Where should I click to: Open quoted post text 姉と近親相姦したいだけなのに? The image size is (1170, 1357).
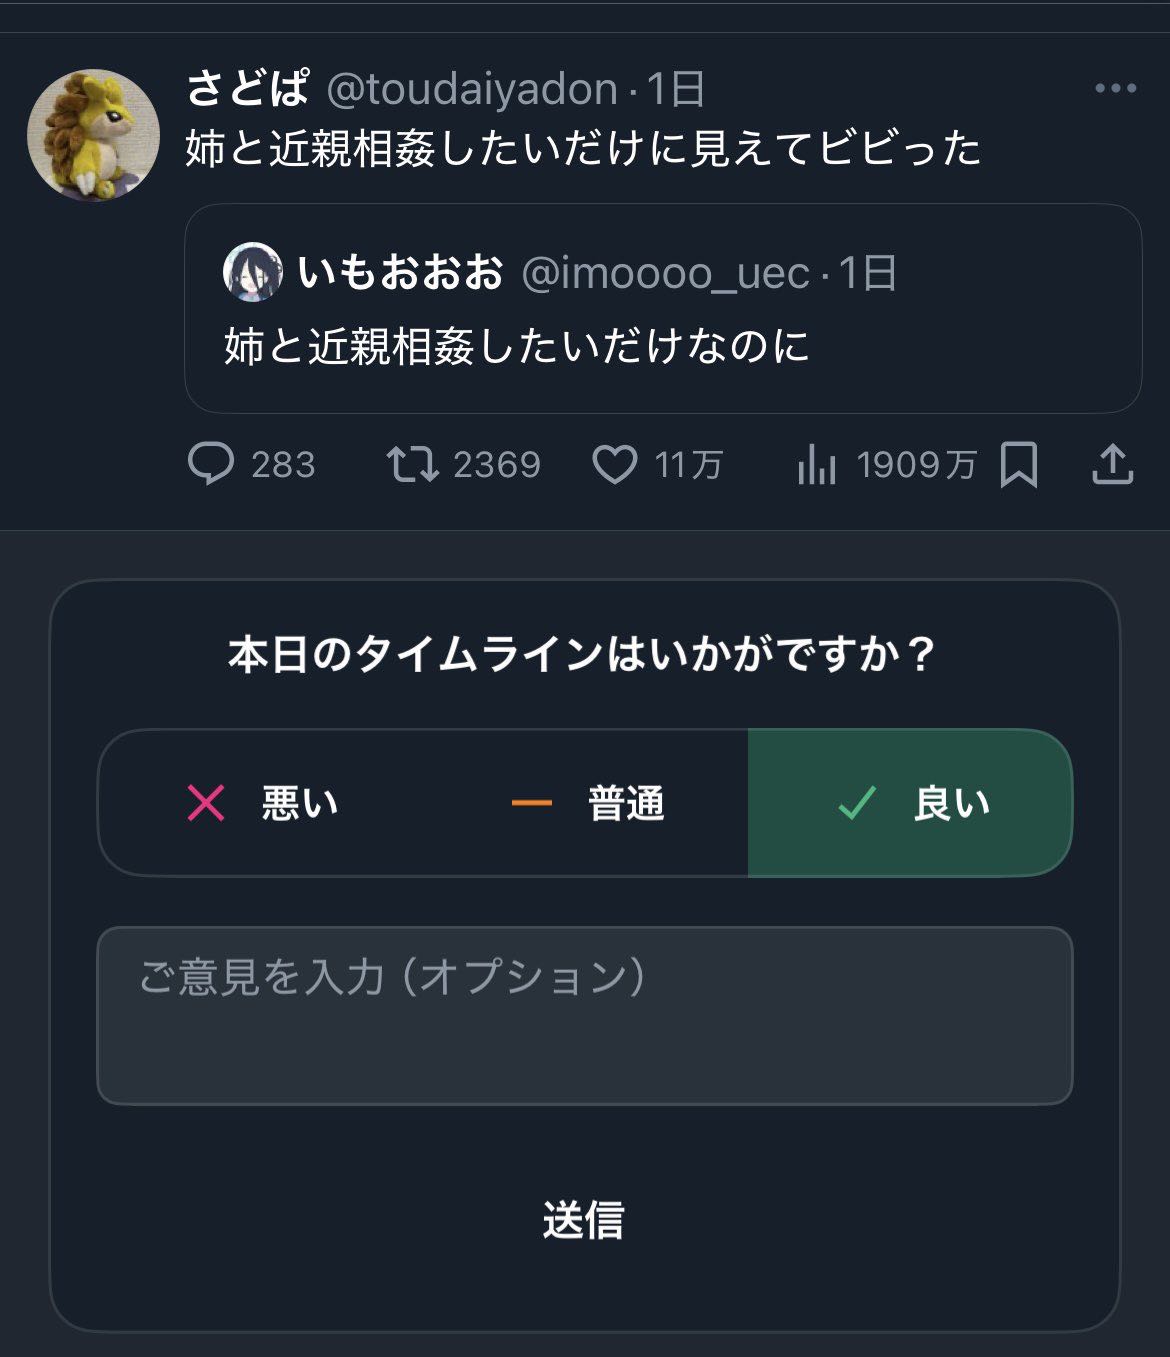tap(516, 346)
